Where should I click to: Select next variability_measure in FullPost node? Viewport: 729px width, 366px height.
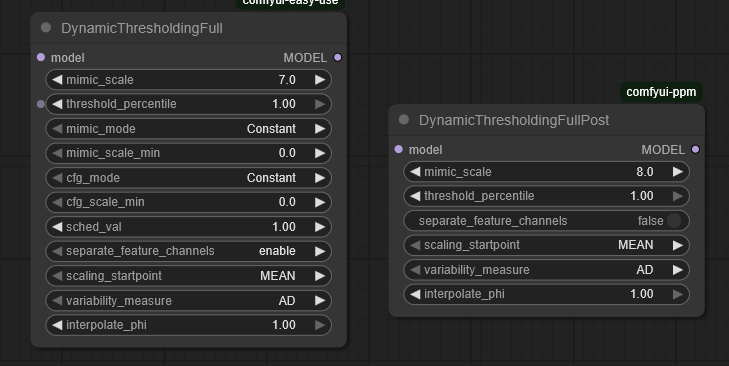tap(678, 270)
